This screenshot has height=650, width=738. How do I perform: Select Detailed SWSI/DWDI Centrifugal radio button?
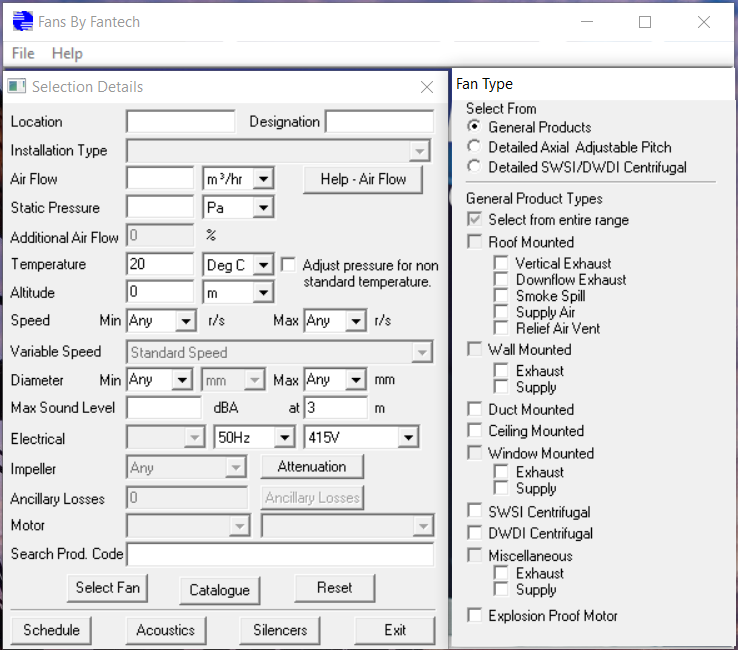[474, 167]
